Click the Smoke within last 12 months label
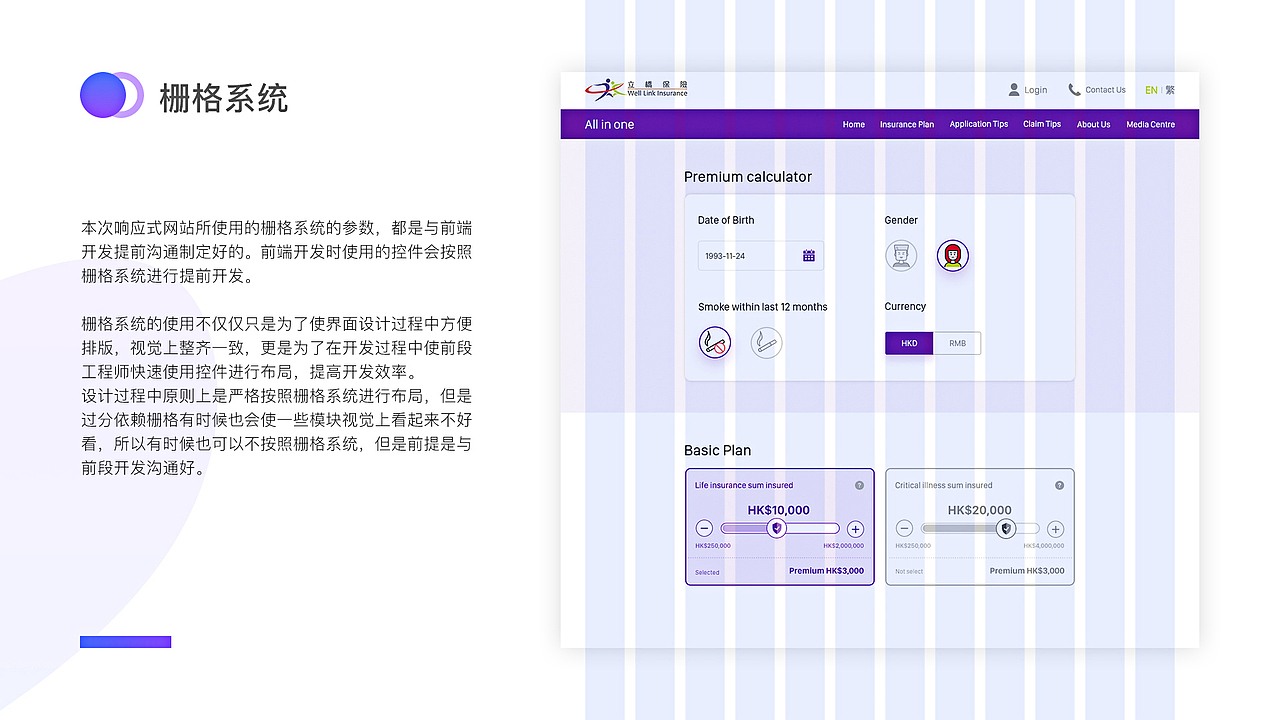The image size is (1280, 720). pos(763,307)
